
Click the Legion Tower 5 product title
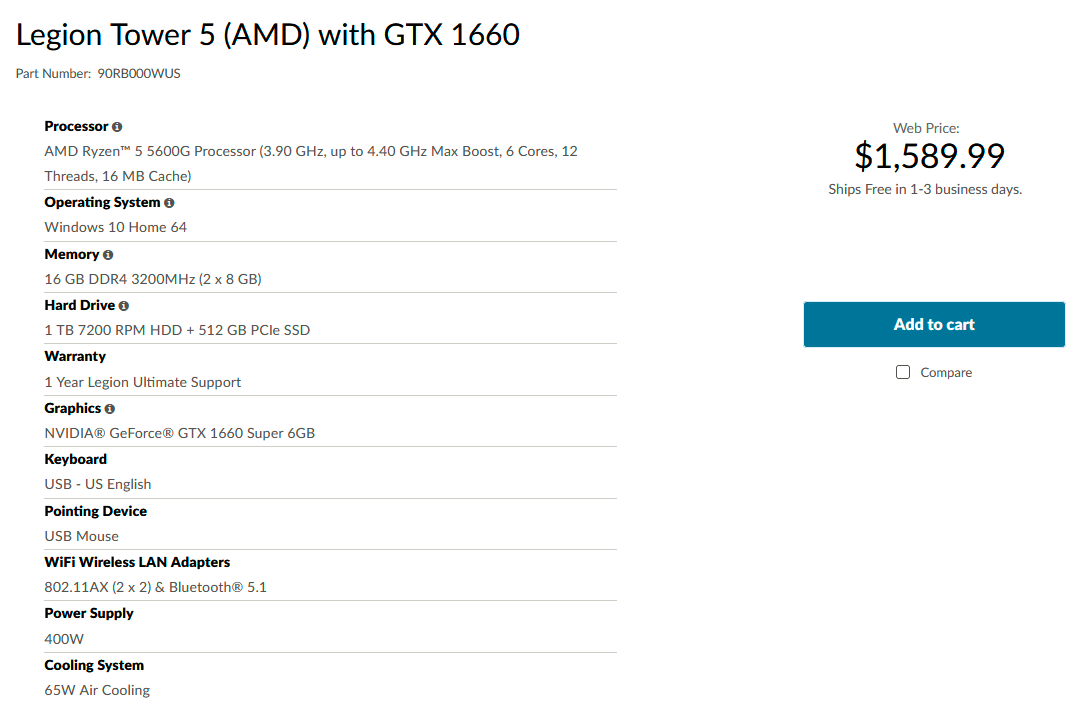(x=268, y=35)
